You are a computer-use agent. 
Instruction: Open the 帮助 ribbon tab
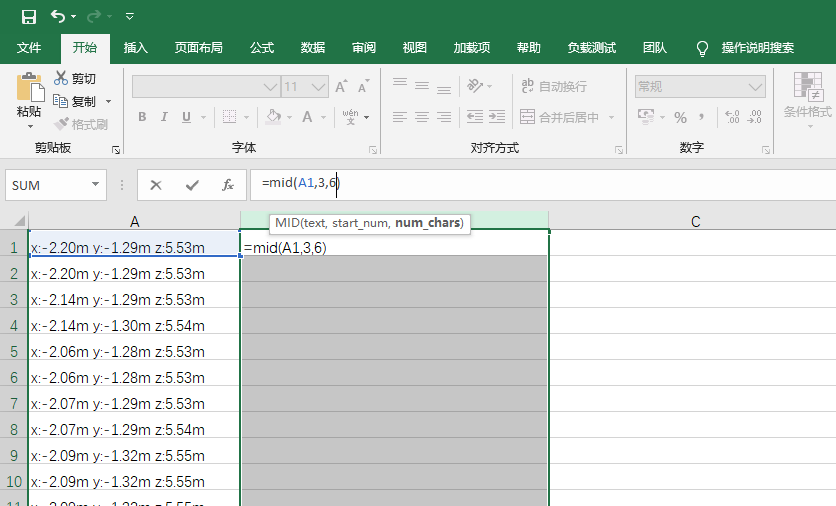coord(528,48)
